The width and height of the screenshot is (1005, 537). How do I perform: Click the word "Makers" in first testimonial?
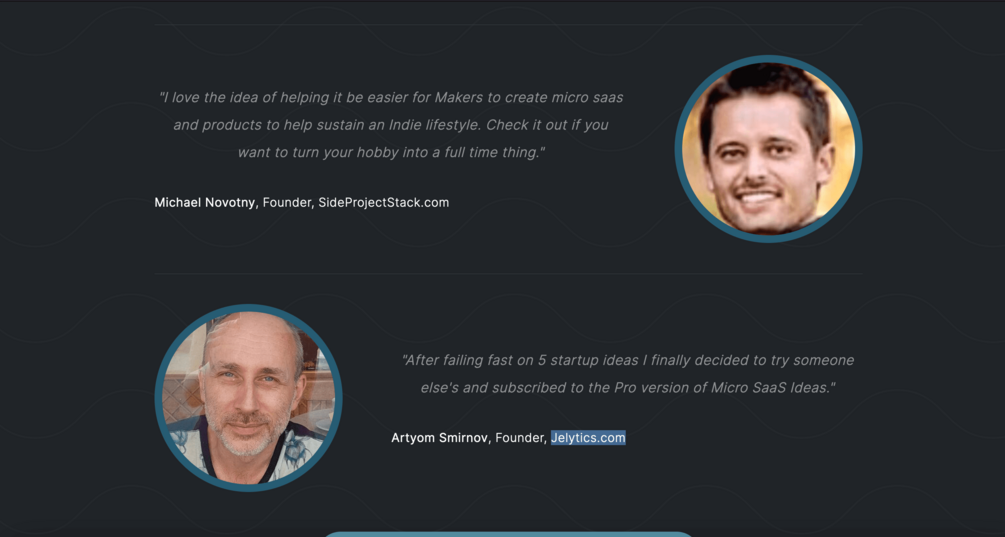pos(459,97)
